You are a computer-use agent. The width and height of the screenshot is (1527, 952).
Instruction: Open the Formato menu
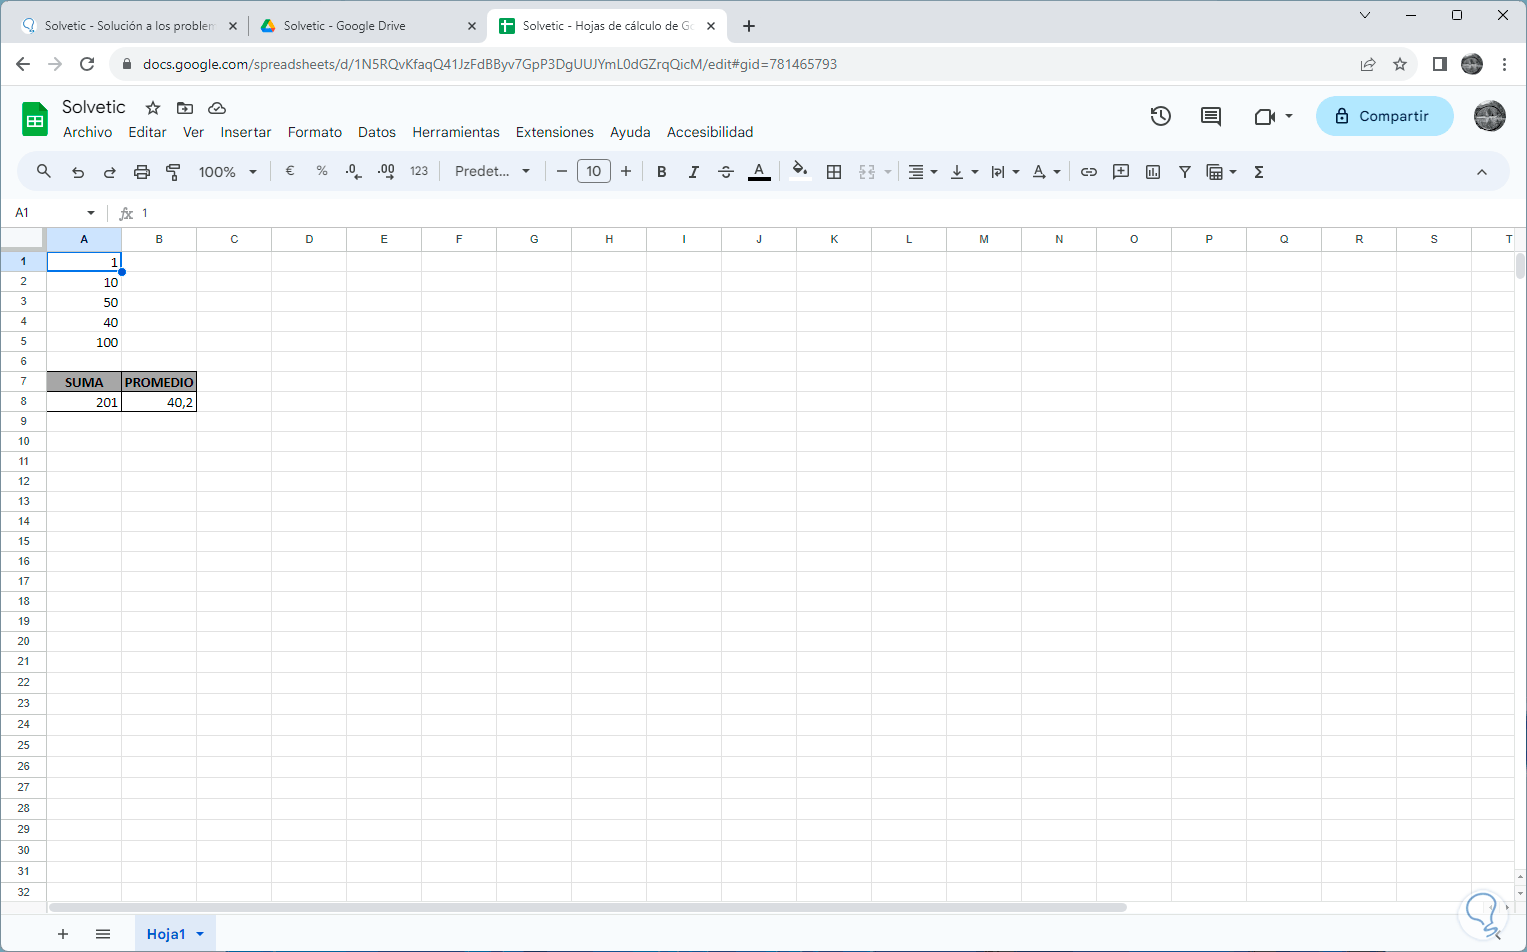tap(314, 131)
